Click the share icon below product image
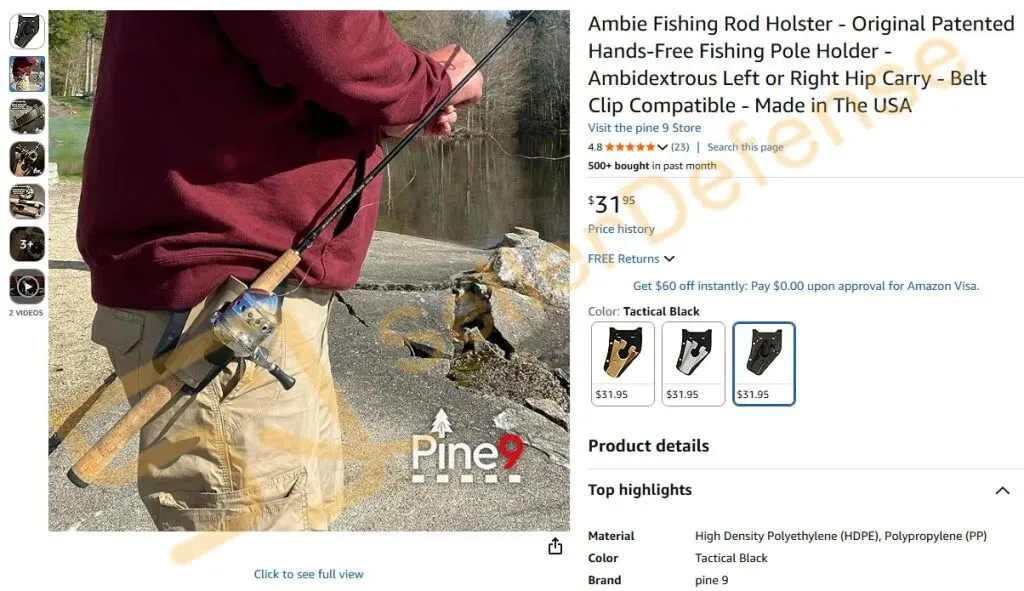The image size is (1024, 591). click(x=555, y=546)
